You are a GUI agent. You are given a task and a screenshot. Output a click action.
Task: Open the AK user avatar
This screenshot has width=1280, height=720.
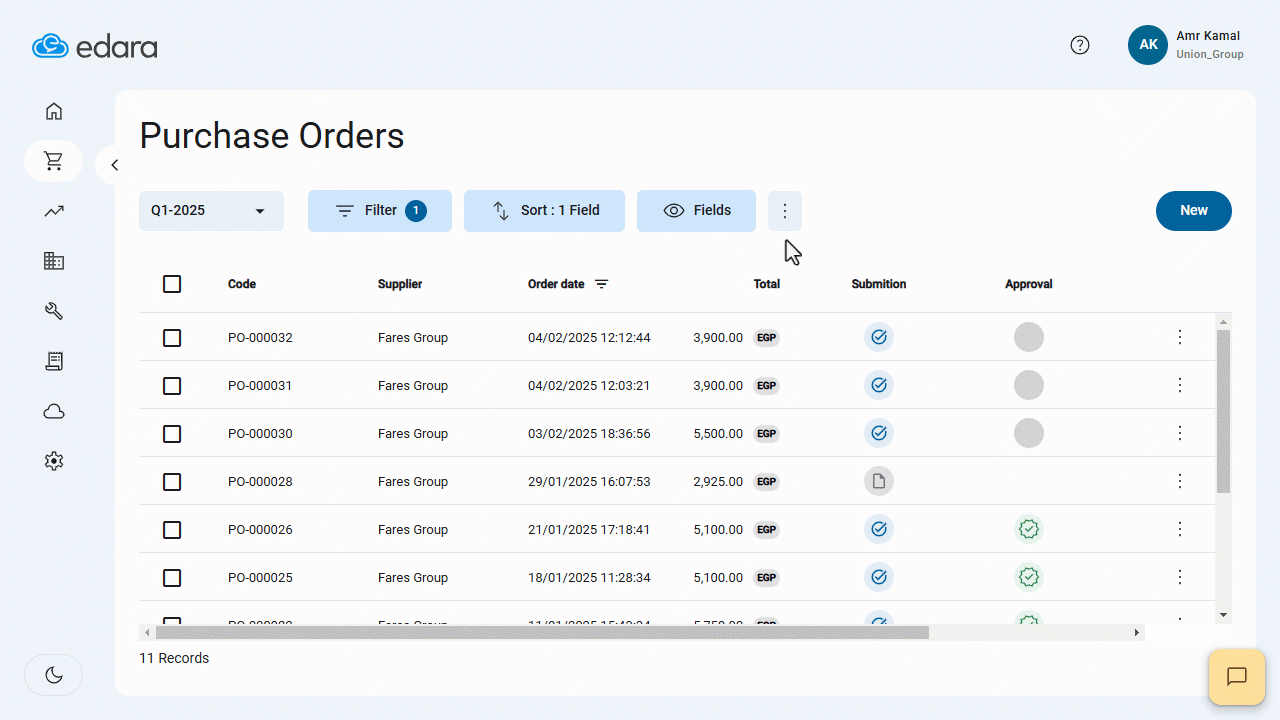(1148, 45)
